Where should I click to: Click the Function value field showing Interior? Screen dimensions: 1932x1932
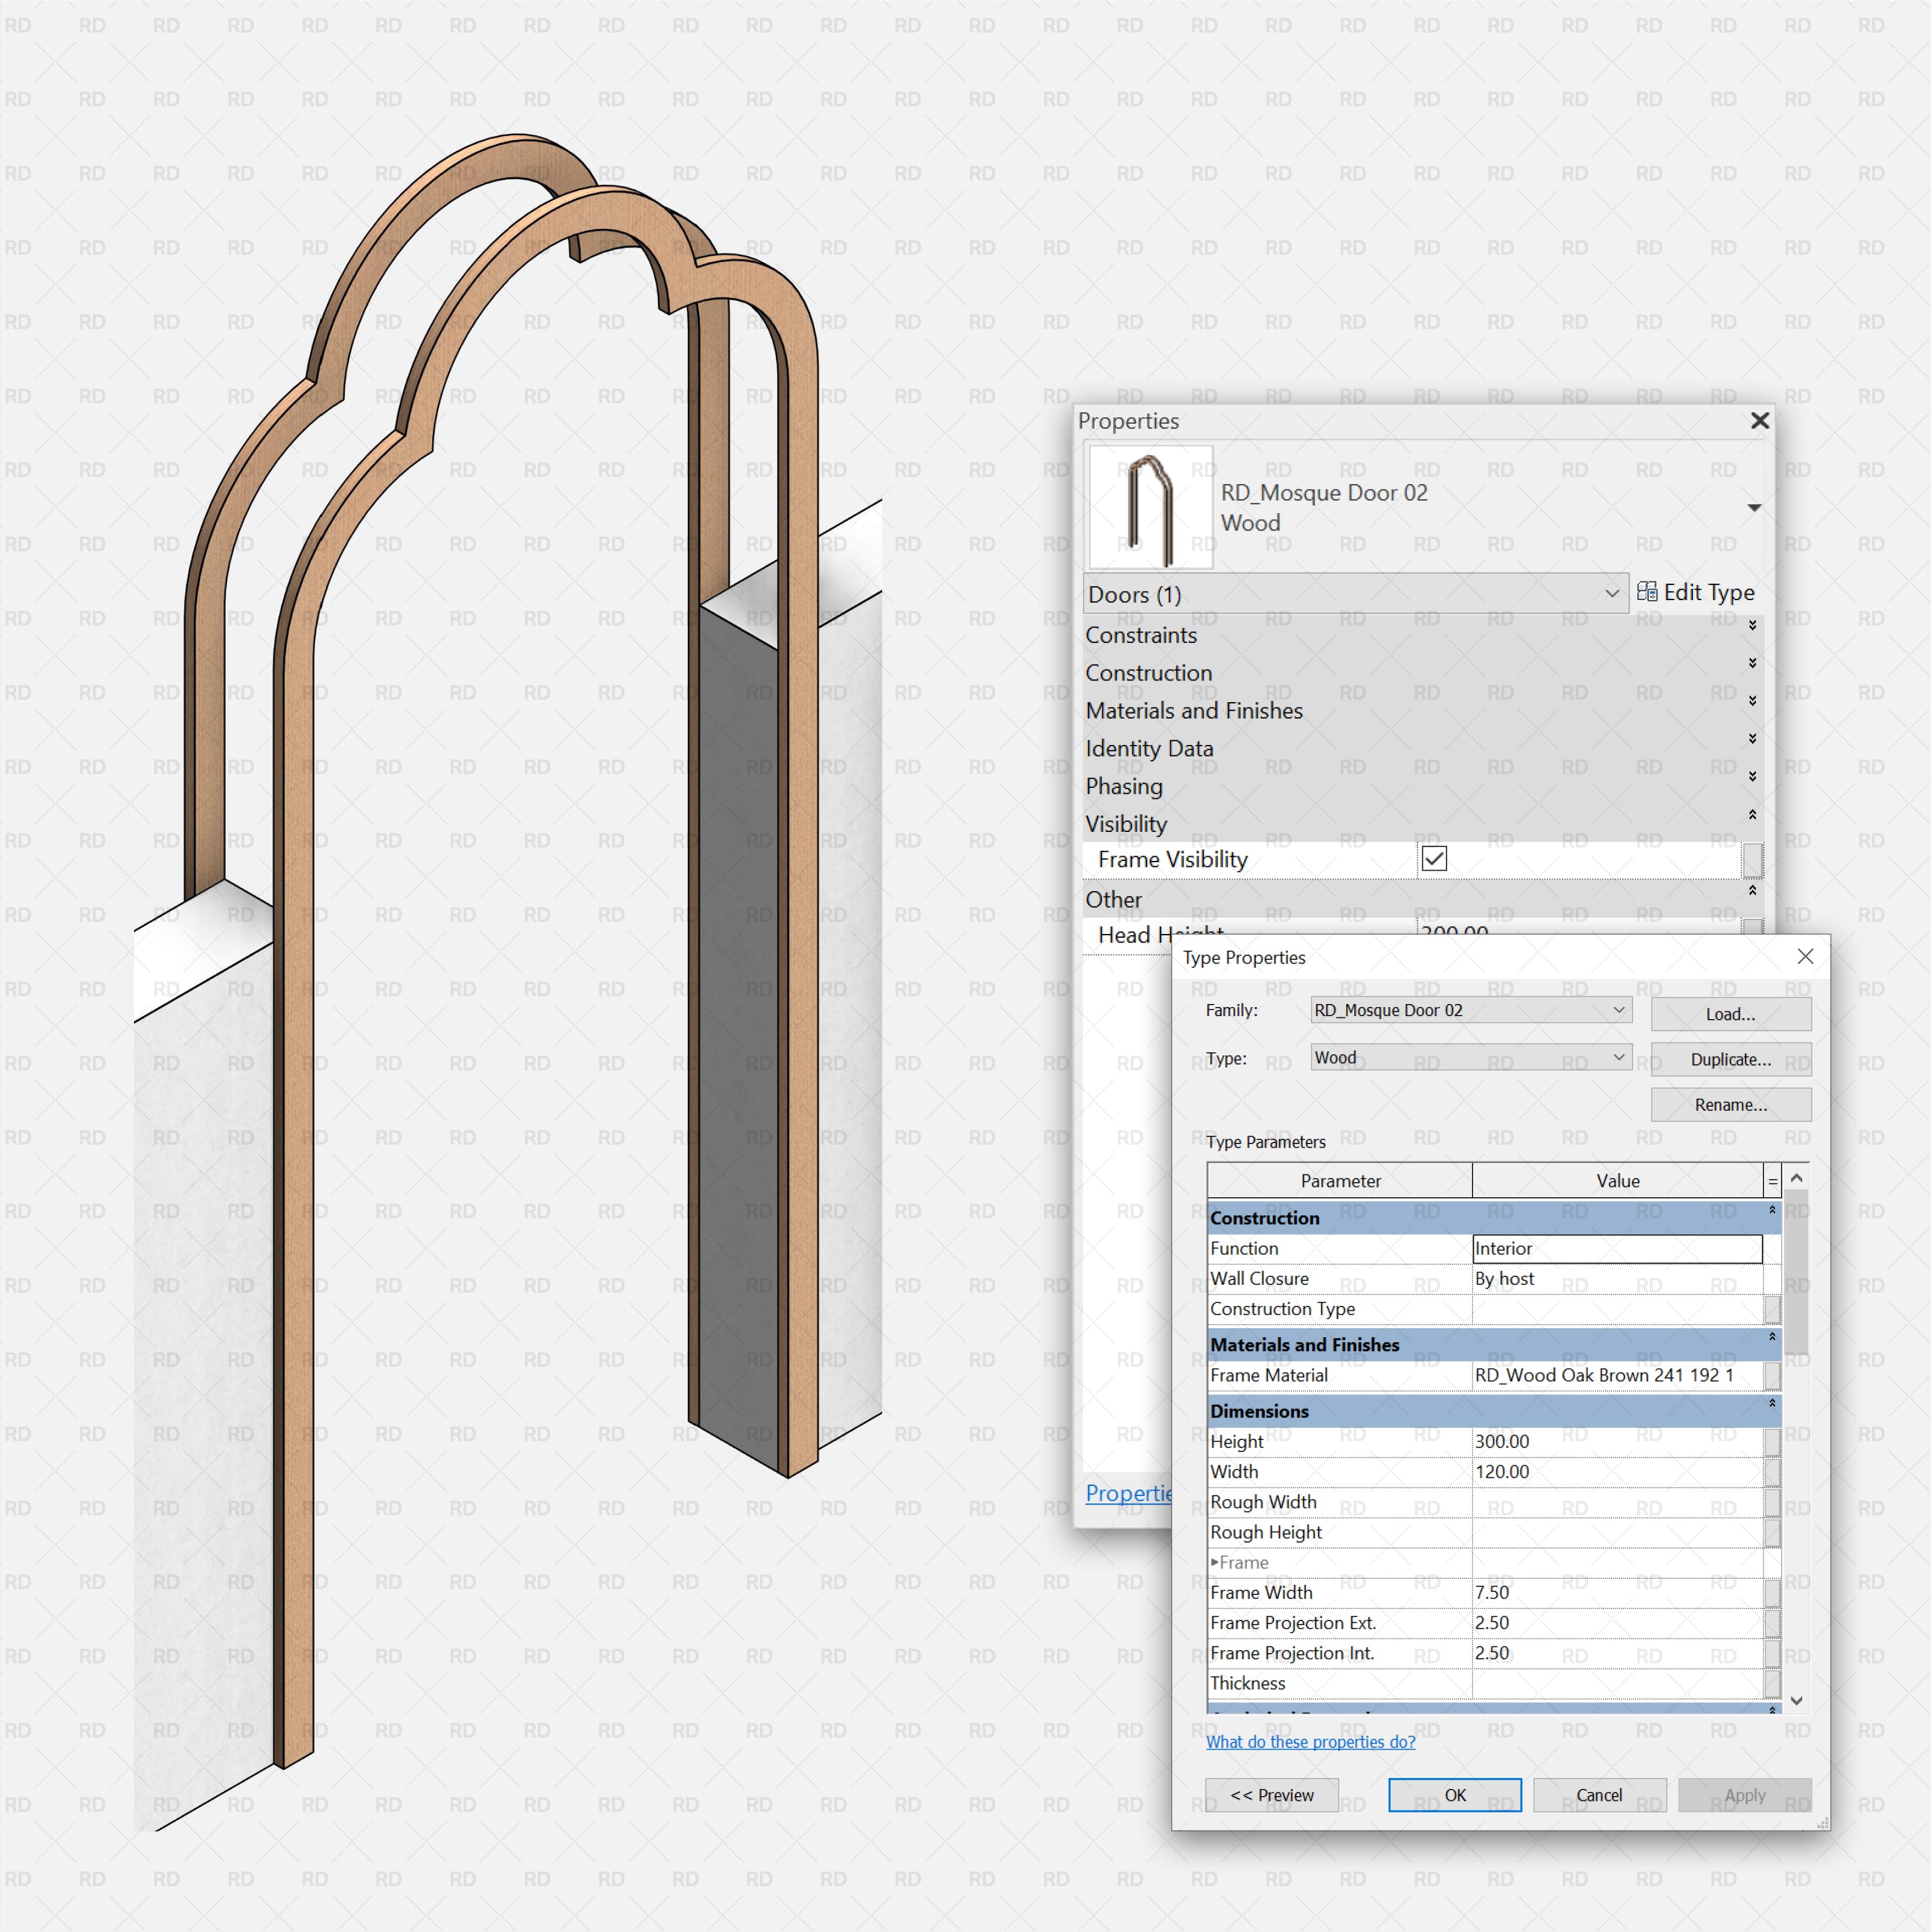[x=1616, y=1248]
